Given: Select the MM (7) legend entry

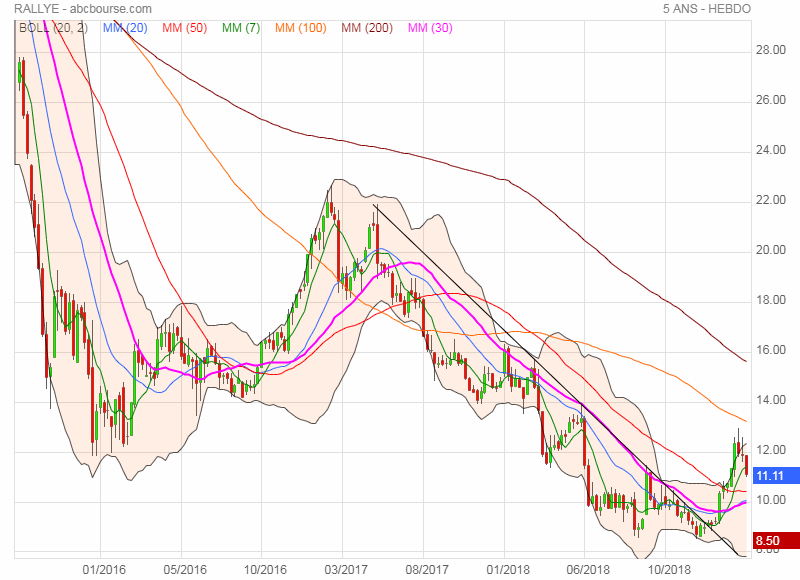Looking at the screenshot, I should coord(241,28).
